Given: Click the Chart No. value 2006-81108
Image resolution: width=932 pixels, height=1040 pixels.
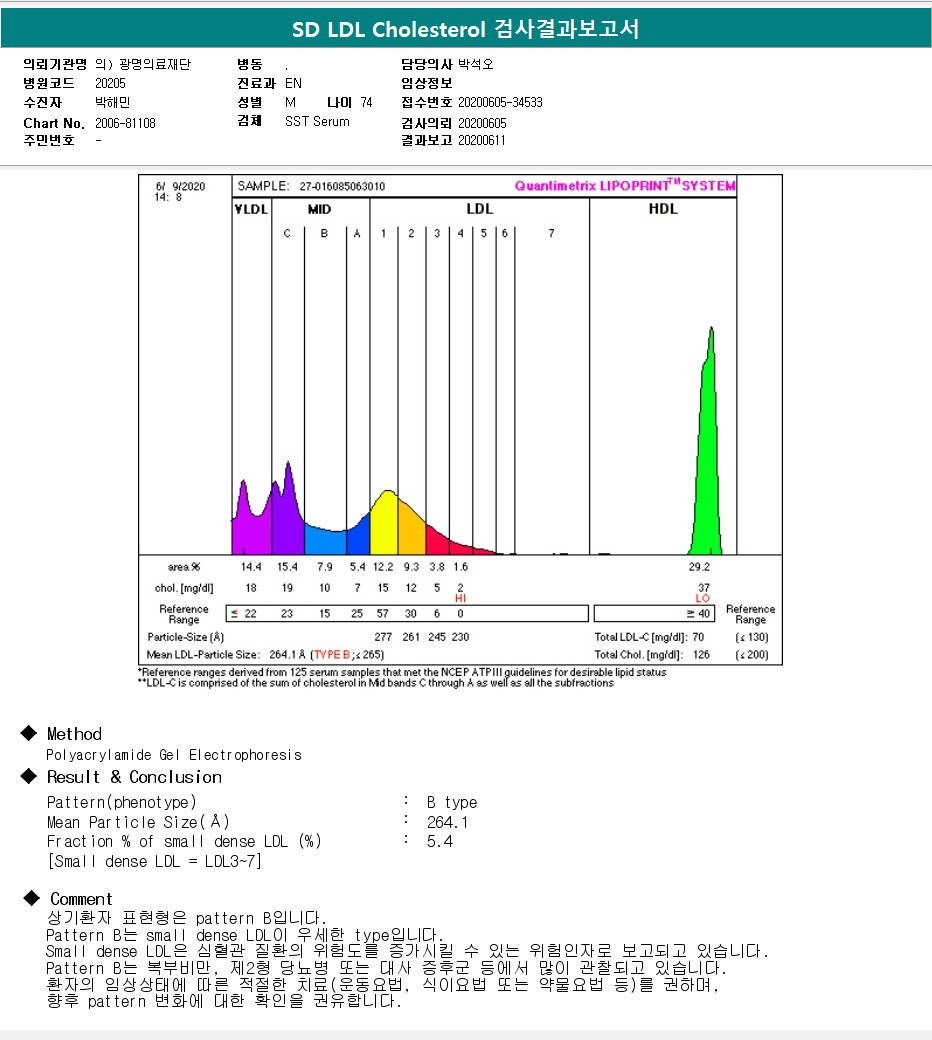Looking at the screenshot, I should coord(125,123).
